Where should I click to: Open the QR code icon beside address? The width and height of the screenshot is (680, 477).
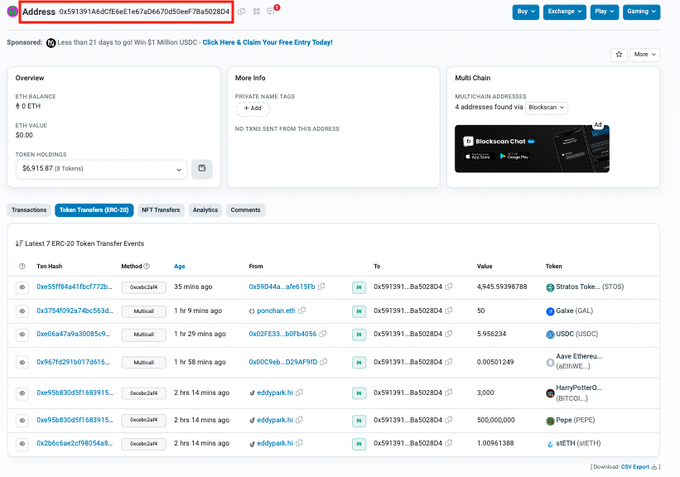click(256, 12)
